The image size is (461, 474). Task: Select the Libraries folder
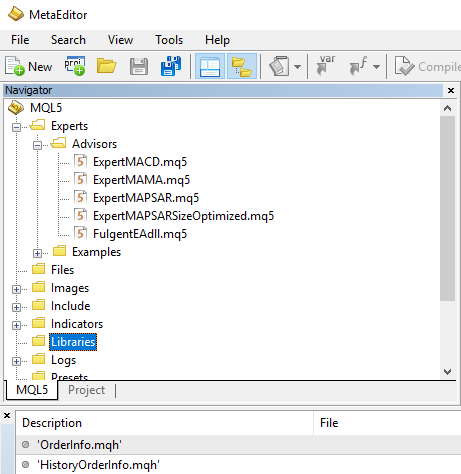pyautogui.click(x=73, y=342)
